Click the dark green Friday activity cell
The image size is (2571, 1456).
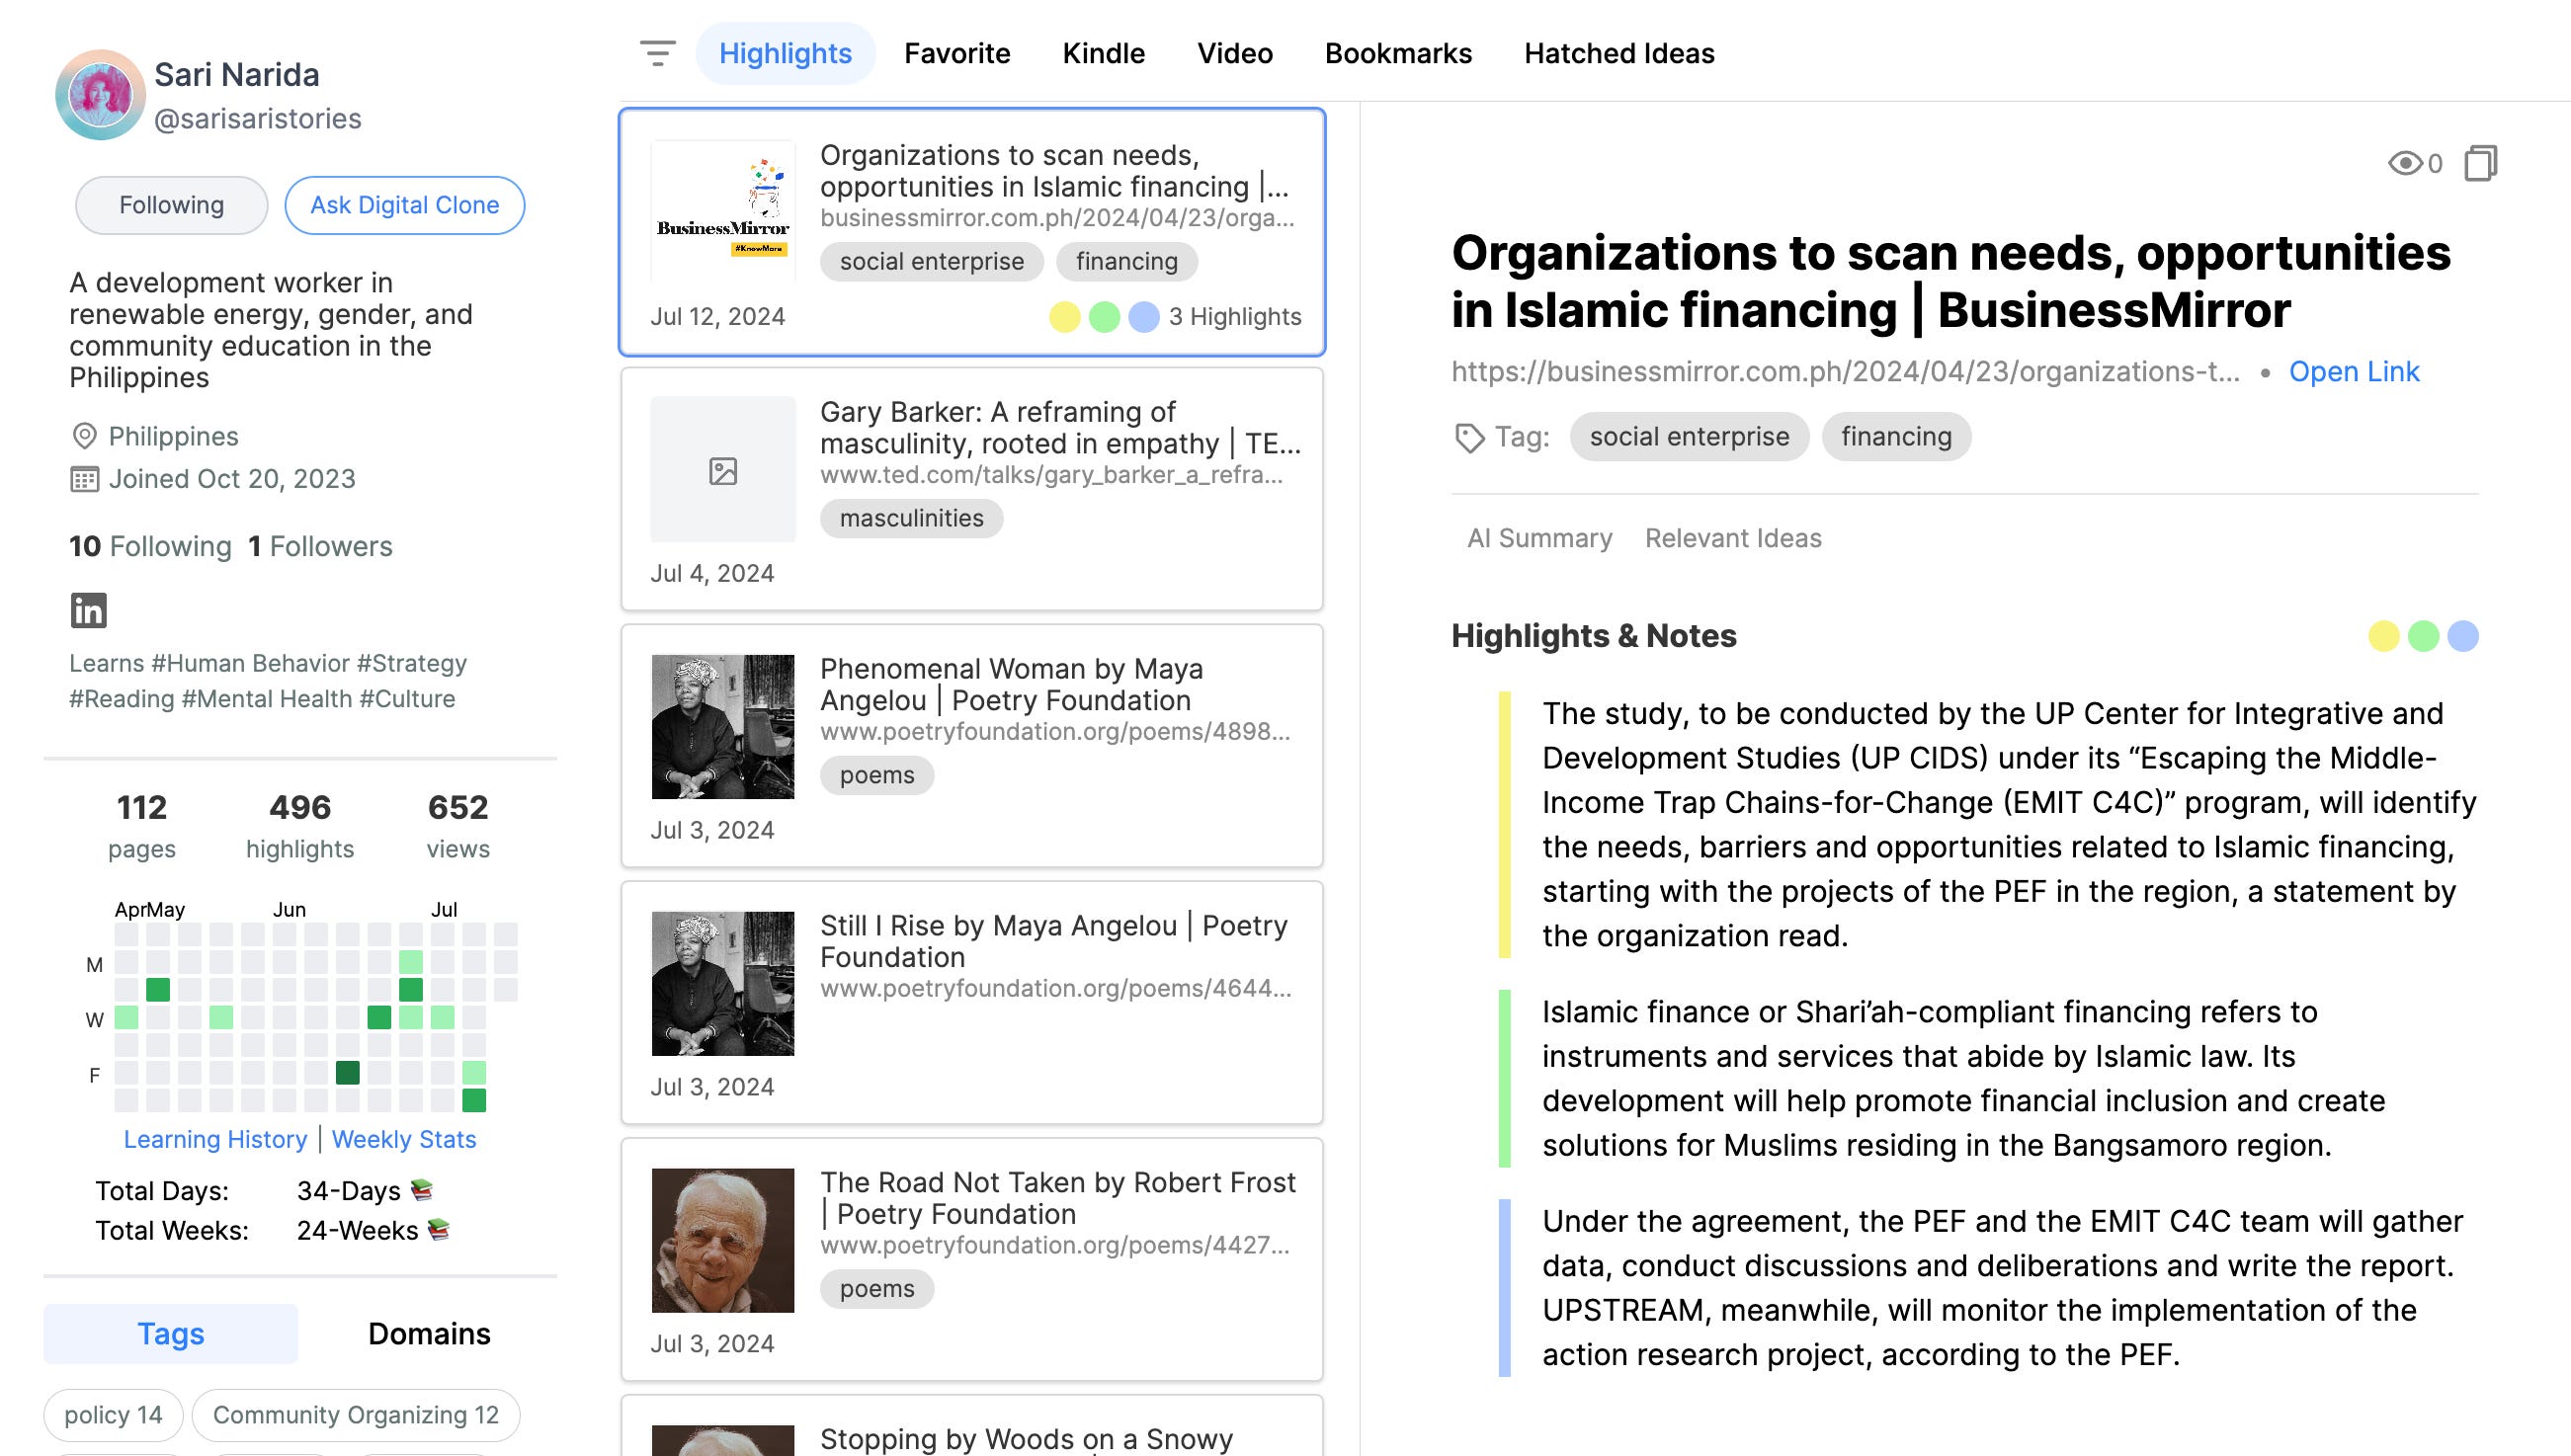tap(347, 1073)
